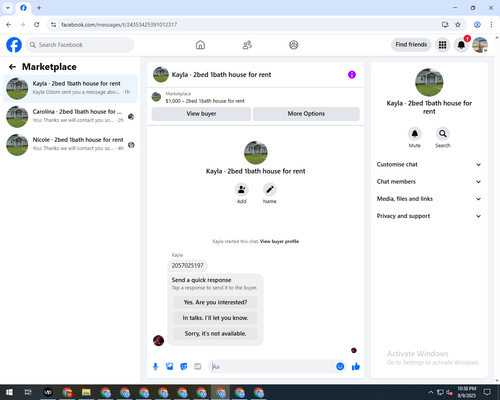500x400 pixels.
Task: Open the Groups icon in top navigation
Action: point(294,45)
